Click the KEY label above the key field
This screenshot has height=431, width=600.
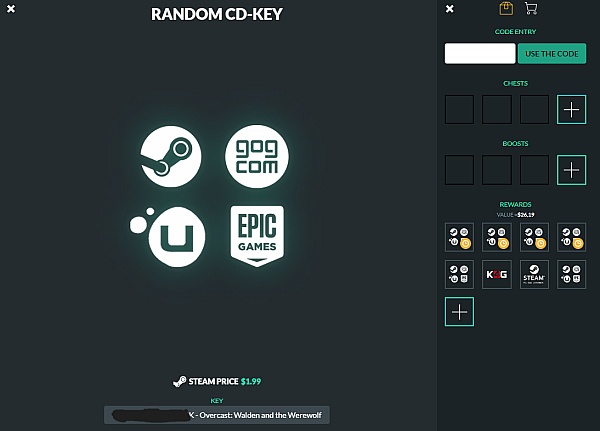pyautogui.click(x=217, y=401)
